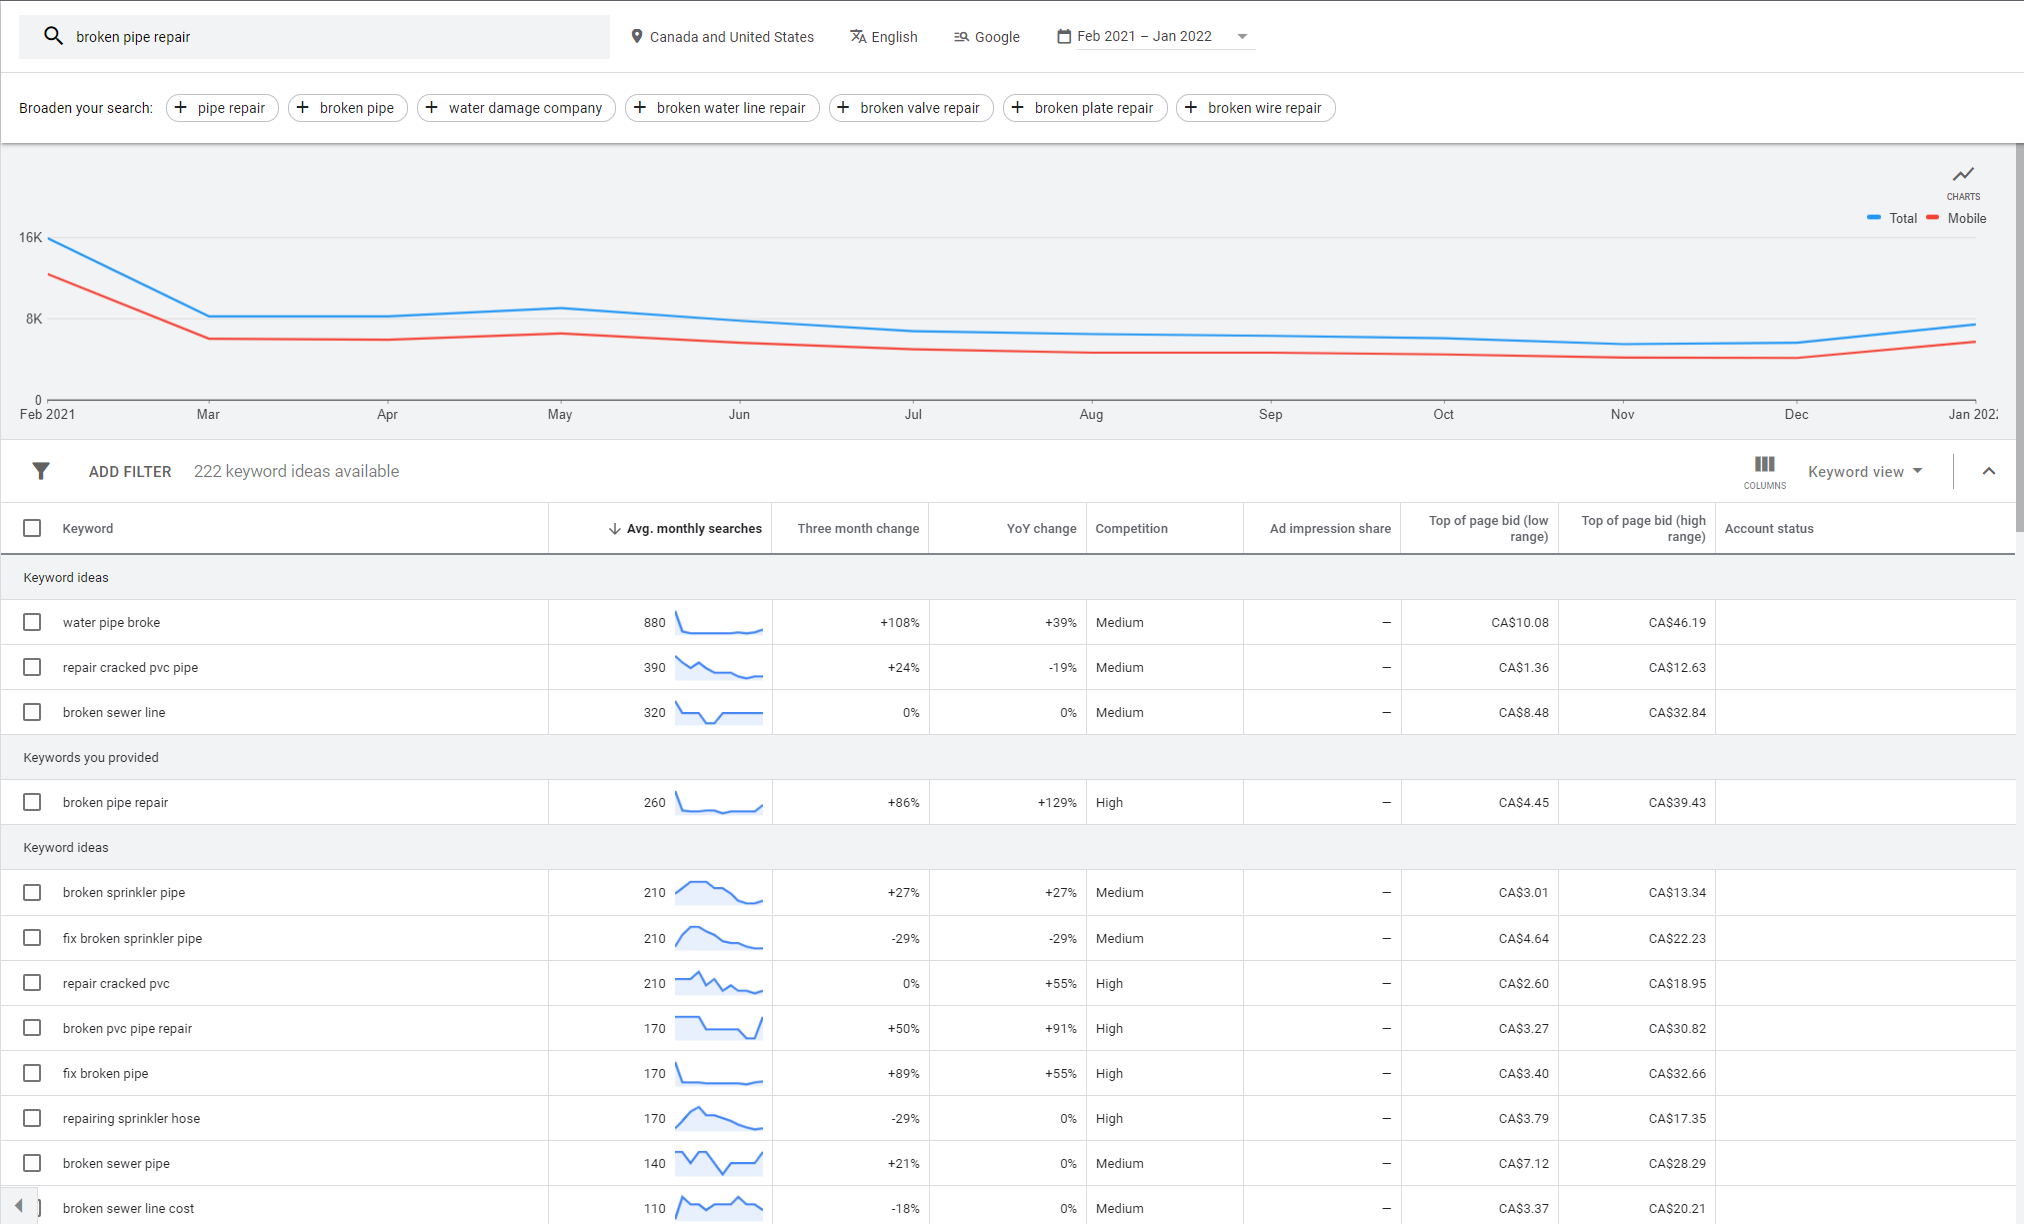Viewport: 2024px width, 1224px height.
Task: Click the CA$46.19 high bid value
Action: [1677, 622]
